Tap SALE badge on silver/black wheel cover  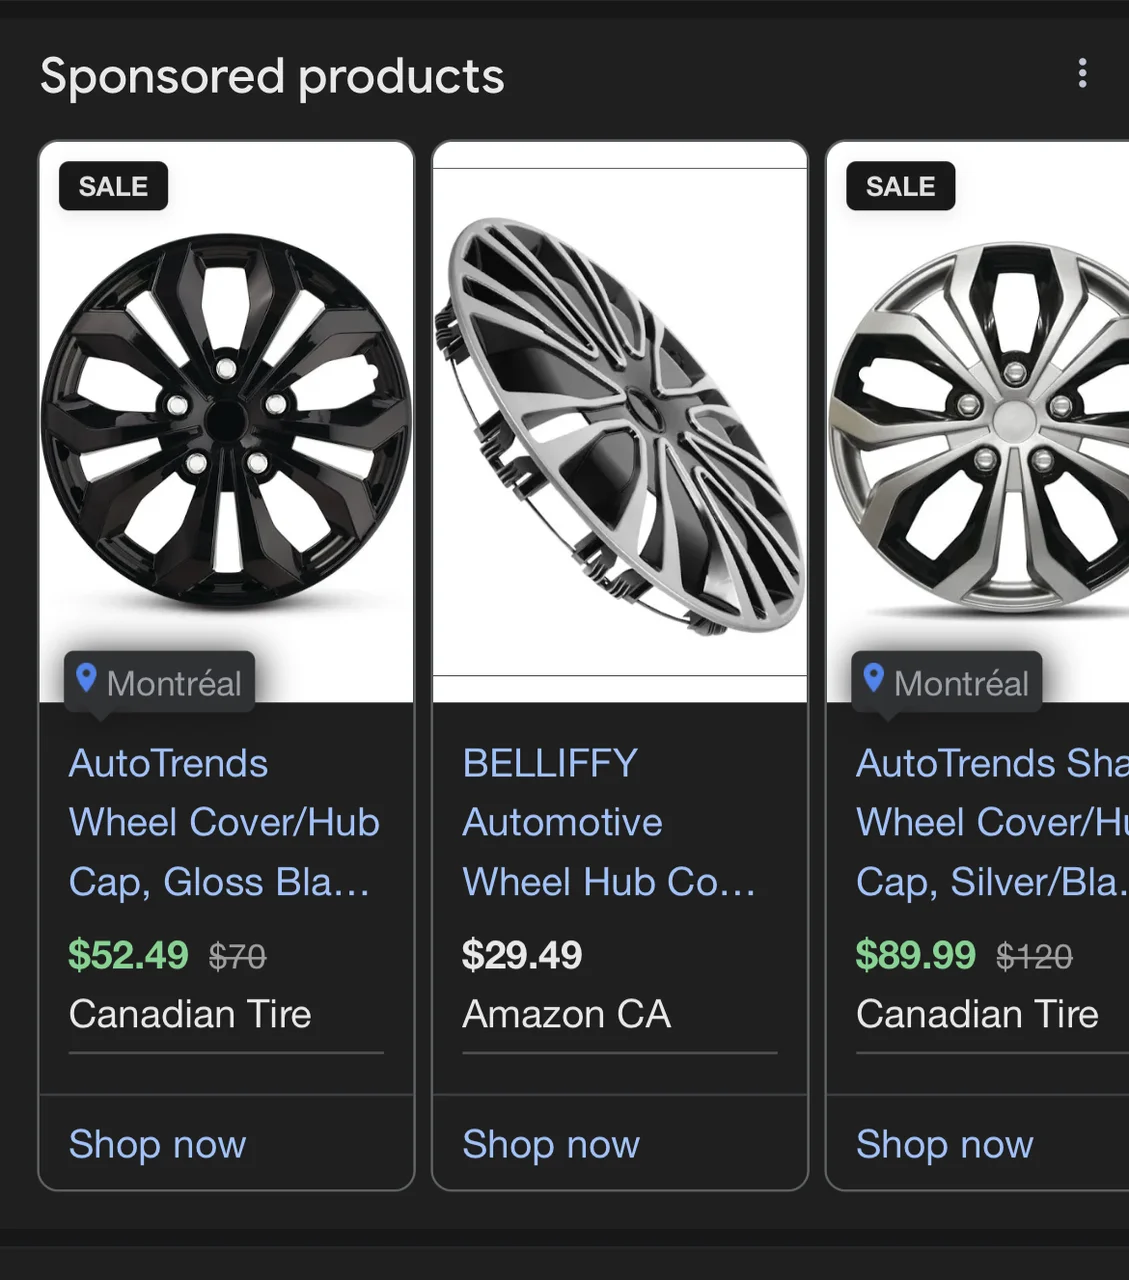click(x=900, y=187)
